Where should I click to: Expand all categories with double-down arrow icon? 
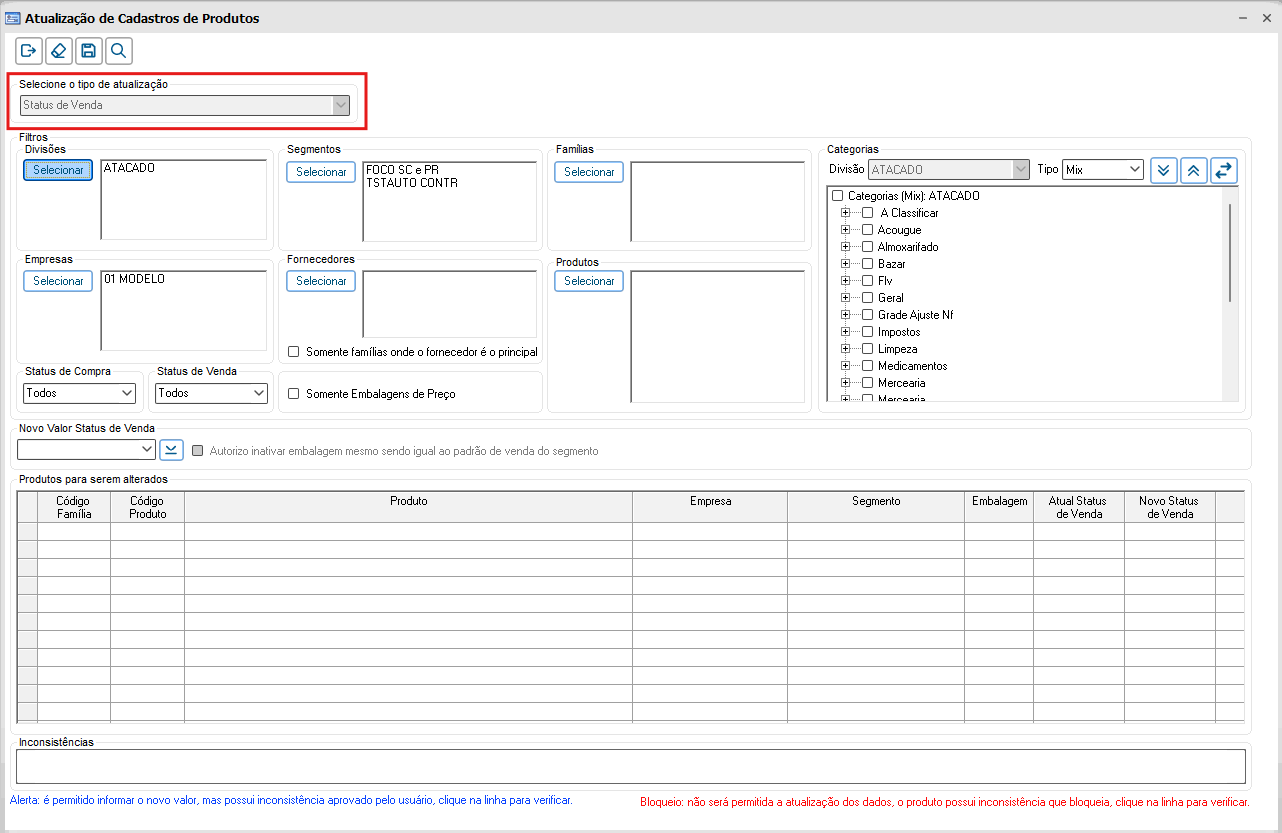point(1164,170)
